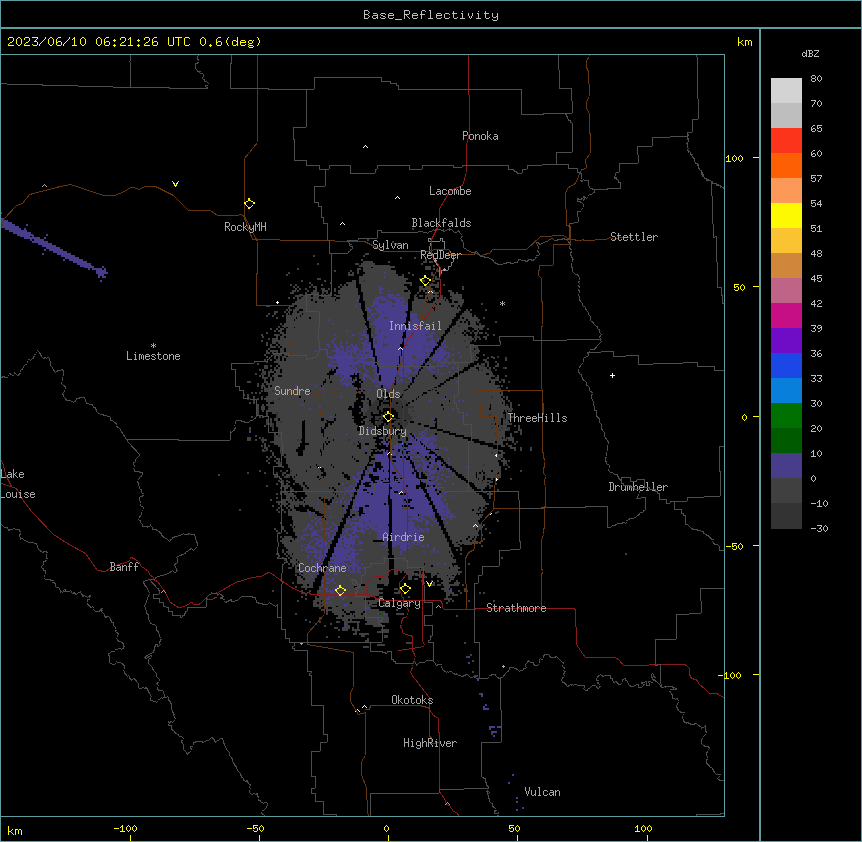Screen dimensions: 862x842
Task: Click the Lake Louise label
Action: pos(18,484)
